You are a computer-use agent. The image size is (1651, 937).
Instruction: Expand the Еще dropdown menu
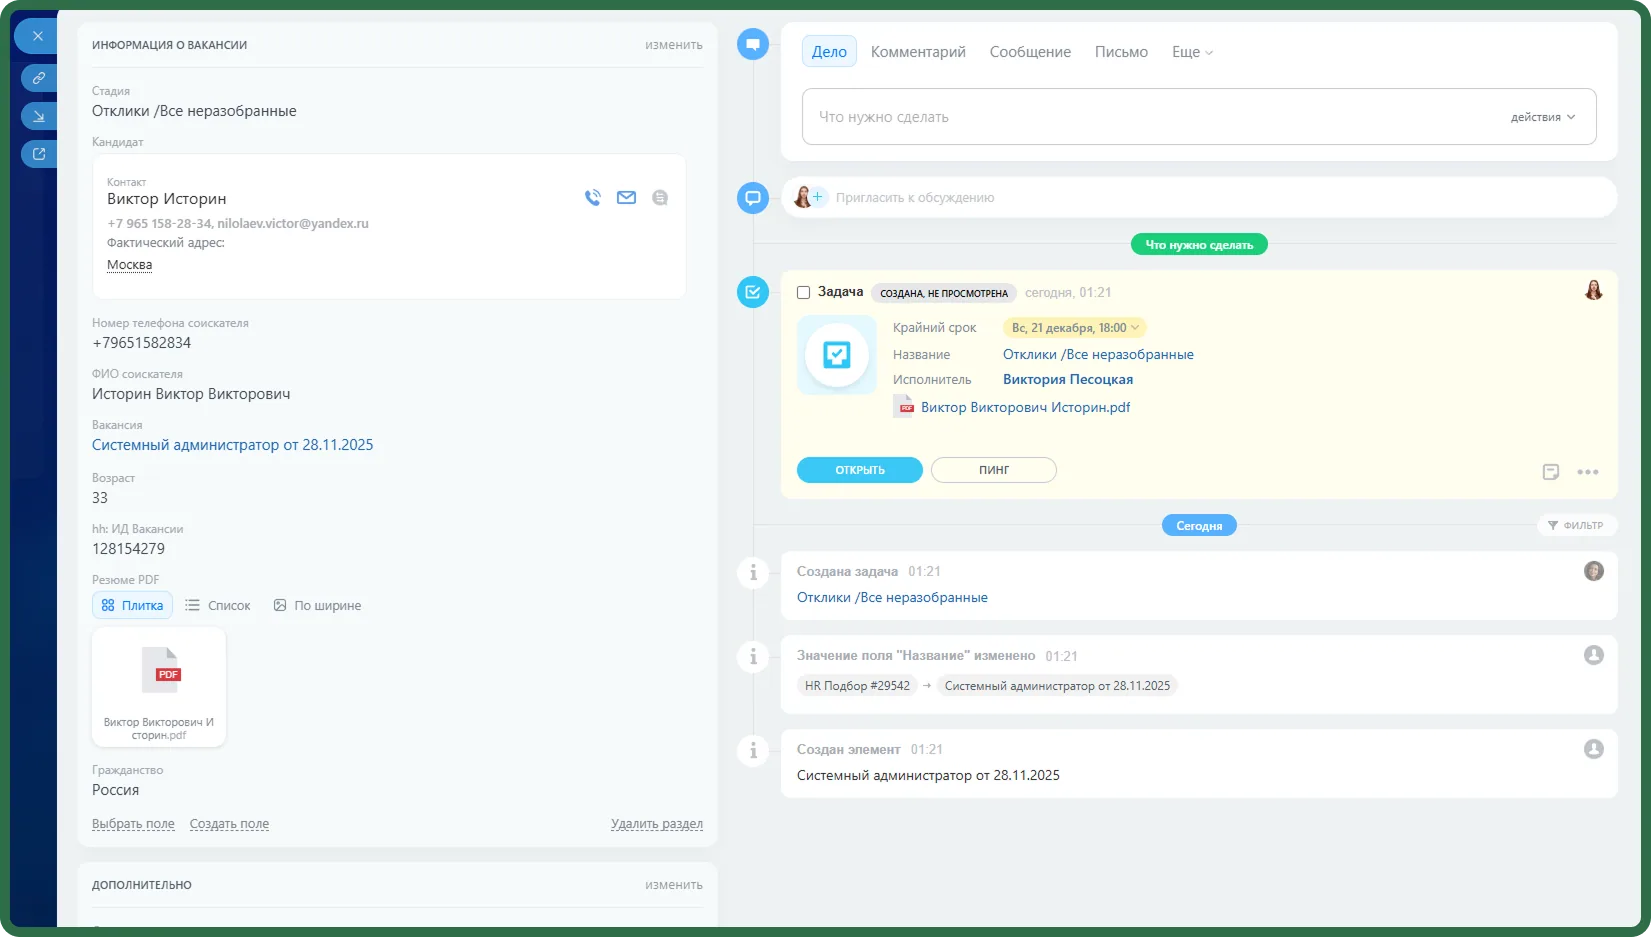(1192, 52)
